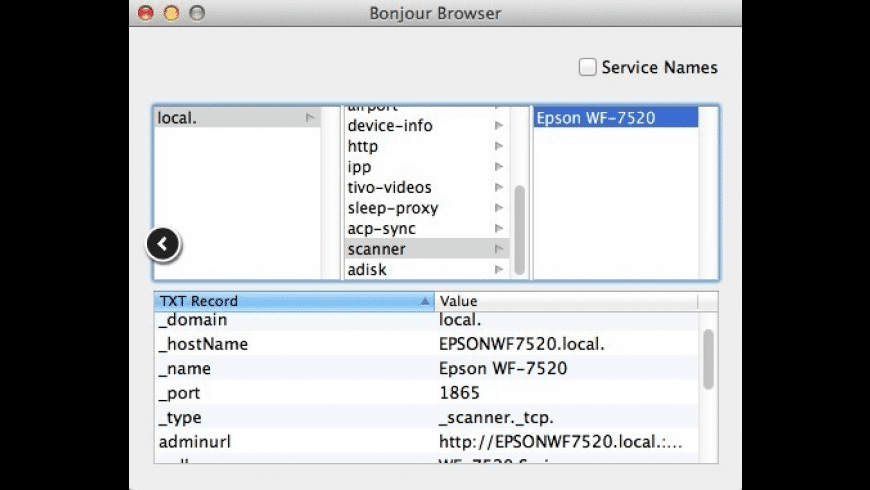Screen dimensions: 870x490
Task: Select the _hostName record row
Action: point(426,344)
